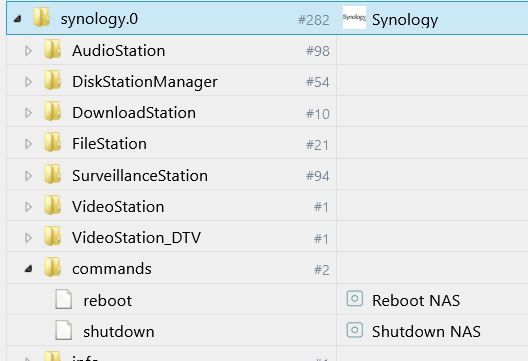Click the Reboot NAS button-role icon
Screen dimensions: 528x361
(x=355, y=299)
